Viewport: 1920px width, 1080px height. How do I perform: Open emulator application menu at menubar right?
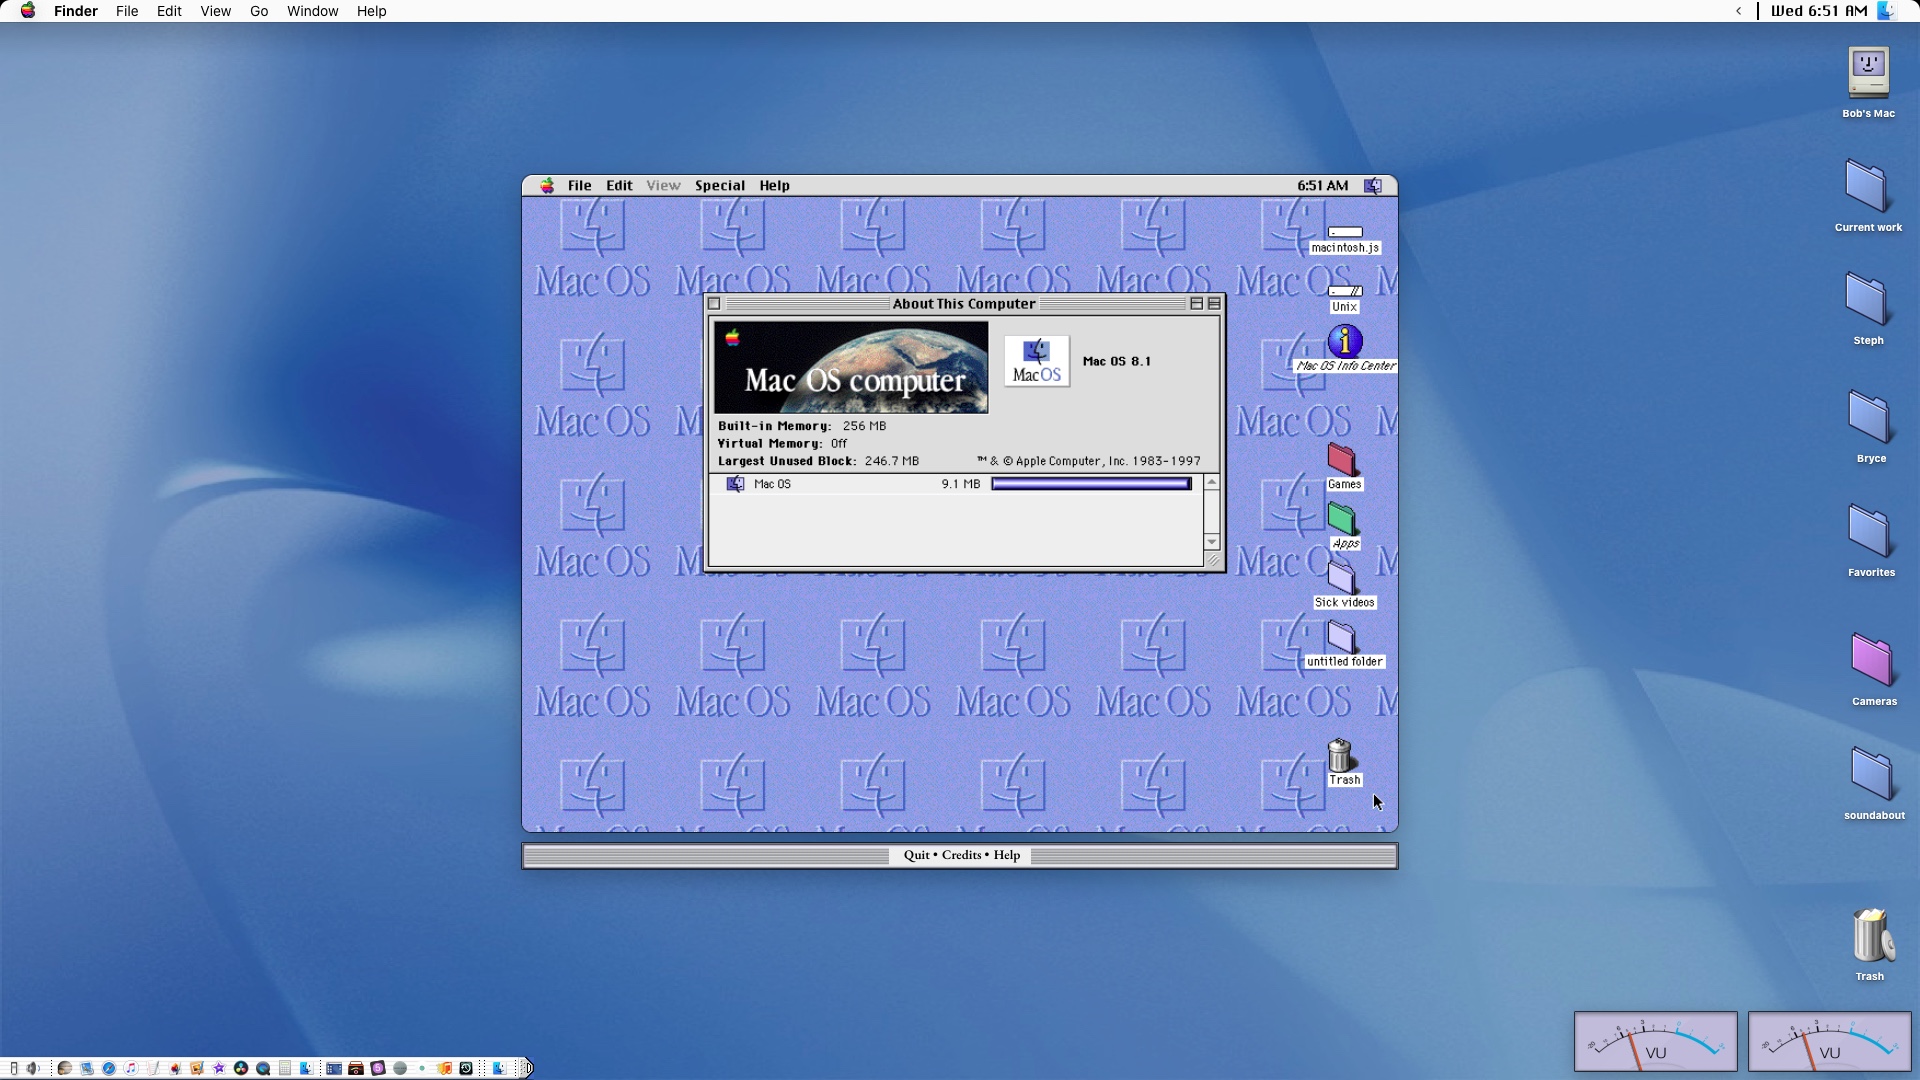point(1373,185)
